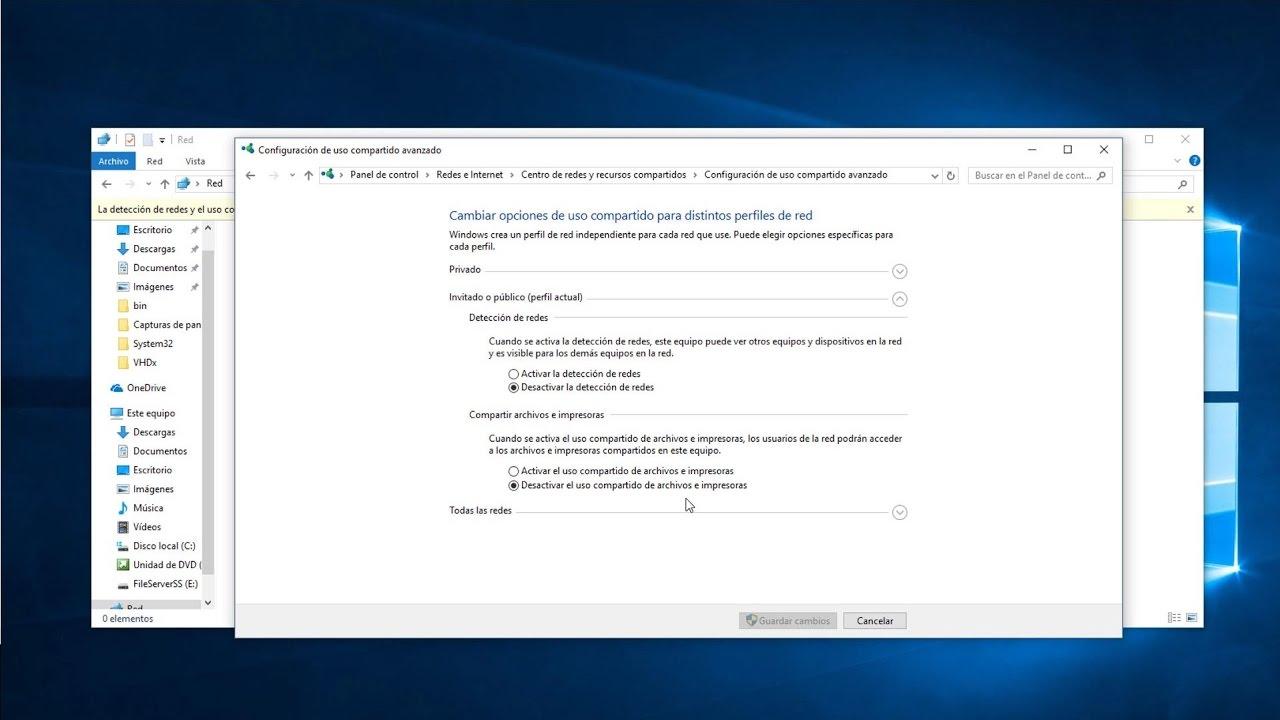Viewport: 1280px width, 720px height.
Task: Refresh the Control Panel address bar
Action: 950,175
